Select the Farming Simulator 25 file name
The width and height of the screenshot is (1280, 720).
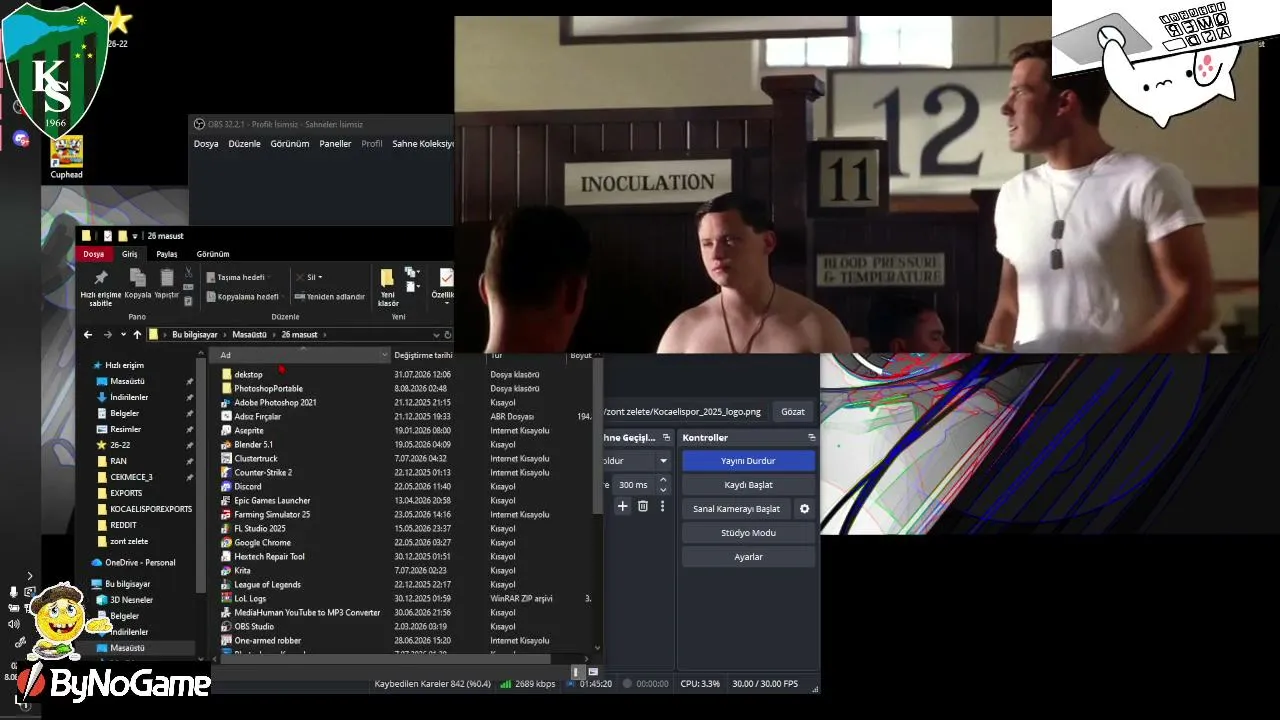click(x=272, y=515)
